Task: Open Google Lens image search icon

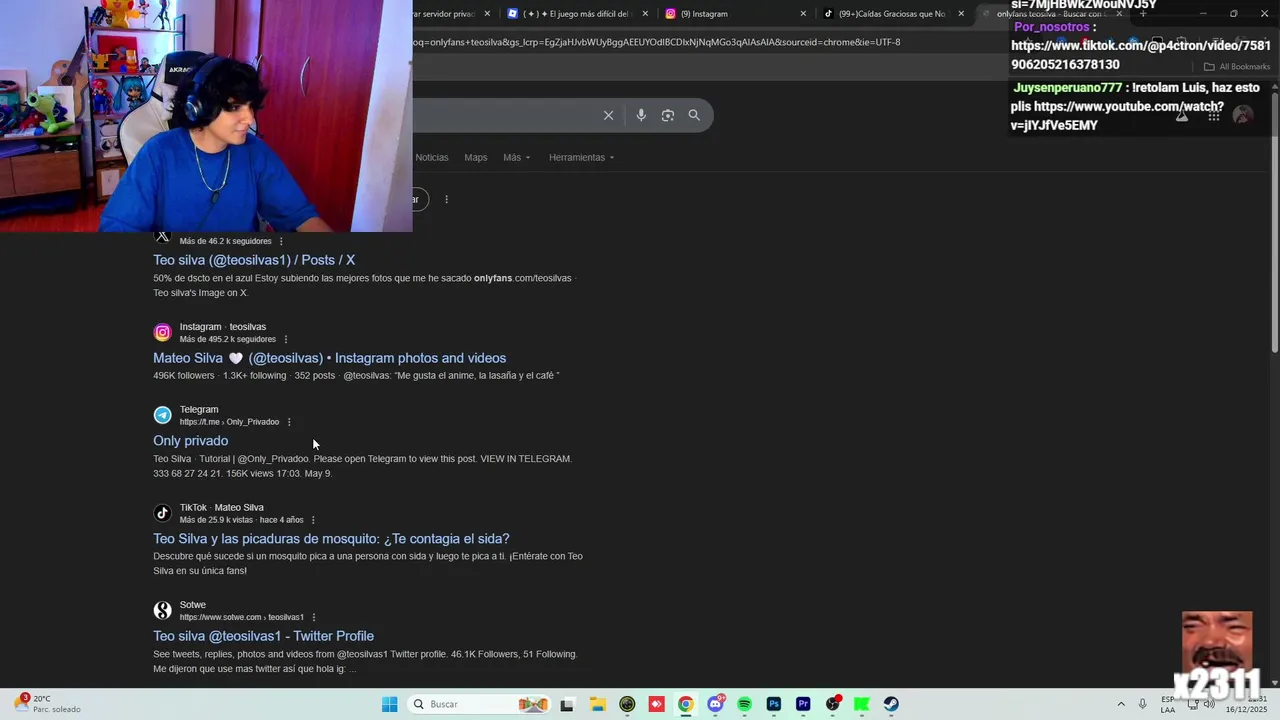Action: 668,115
